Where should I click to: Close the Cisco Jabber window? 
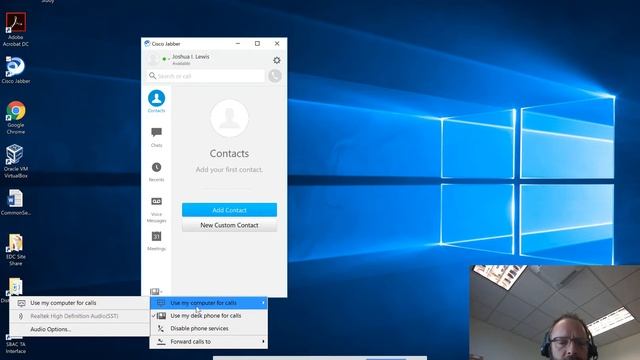[x=277, y=43]
